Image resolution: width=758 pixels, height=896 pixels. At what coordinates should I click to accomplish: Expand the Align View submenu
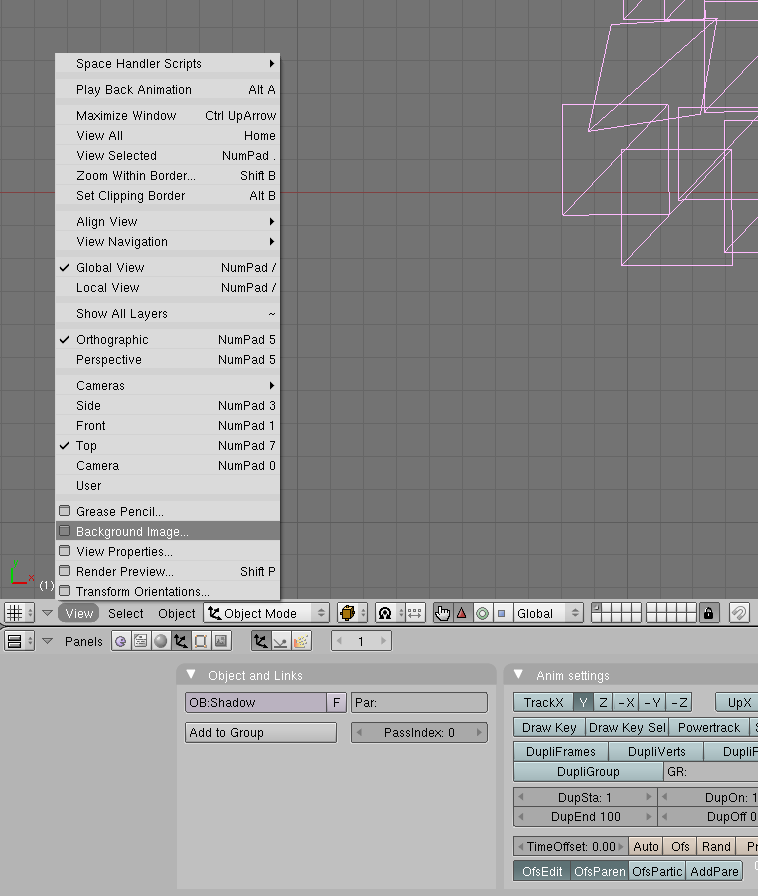(167, 221)
